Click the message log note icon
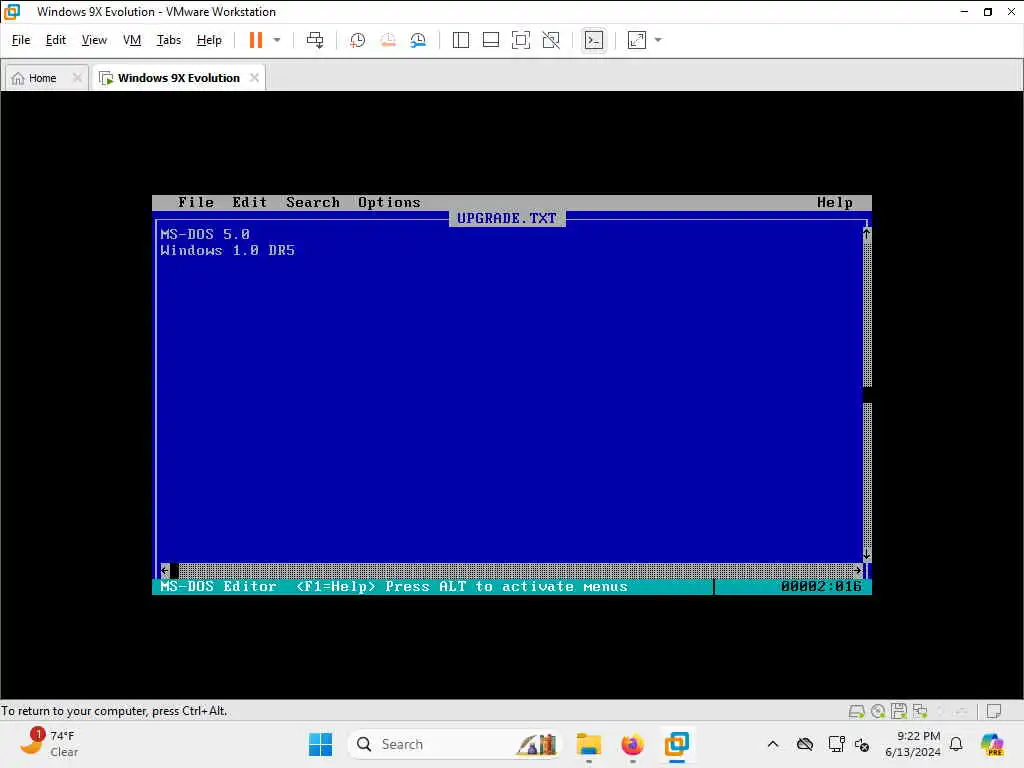This screenshot has width=1024, height=768. [994, 711]
